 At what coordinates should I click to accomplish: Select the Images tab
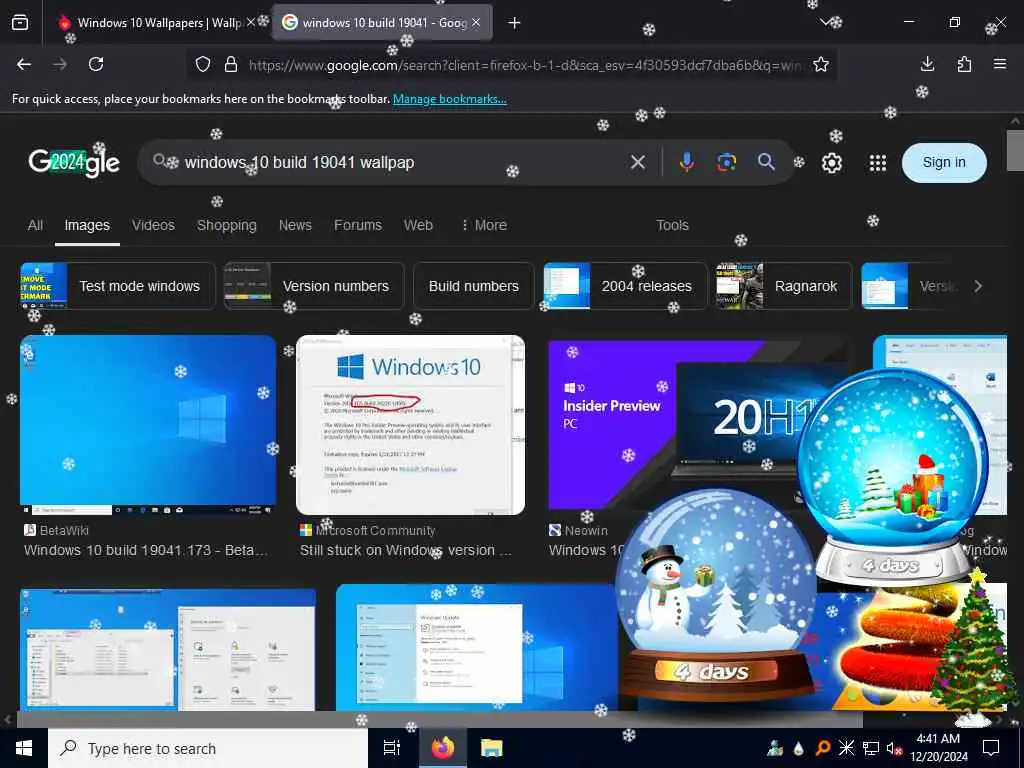87,225
